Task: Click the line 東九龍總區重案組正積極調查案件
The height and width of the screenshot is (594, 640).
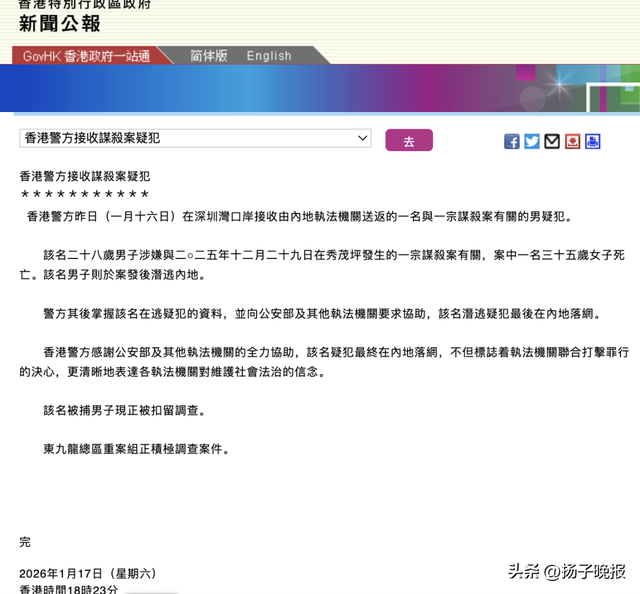Action: (x=136, y=449)
